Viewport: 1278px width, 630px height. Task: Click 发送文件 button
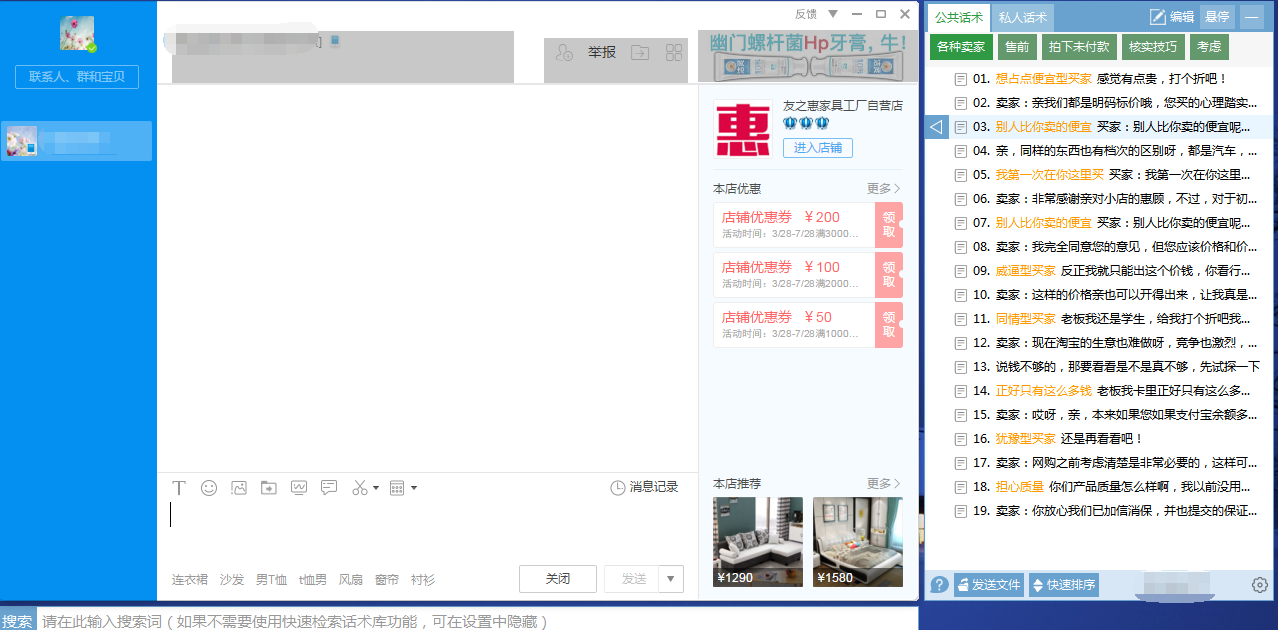(x=989, y=585)
